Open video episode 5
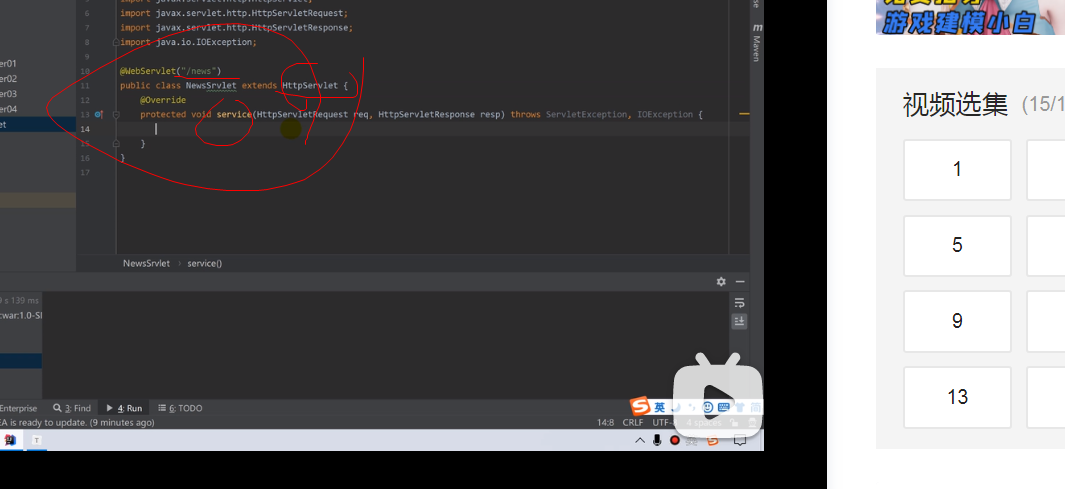This screenshot has width=1065, height=489. click(x=957, y=246)
